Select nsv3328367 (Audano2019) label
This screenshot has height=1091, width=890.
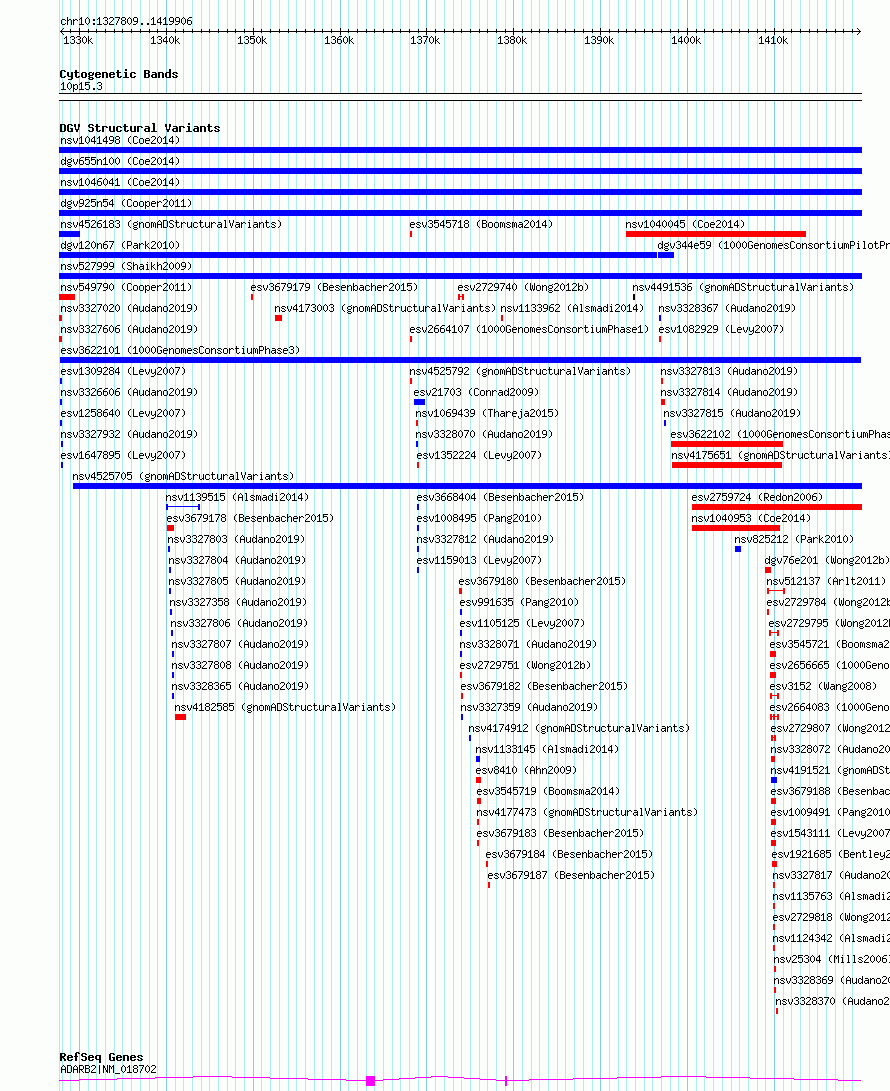pyautogui.click(x=727, y=308)
